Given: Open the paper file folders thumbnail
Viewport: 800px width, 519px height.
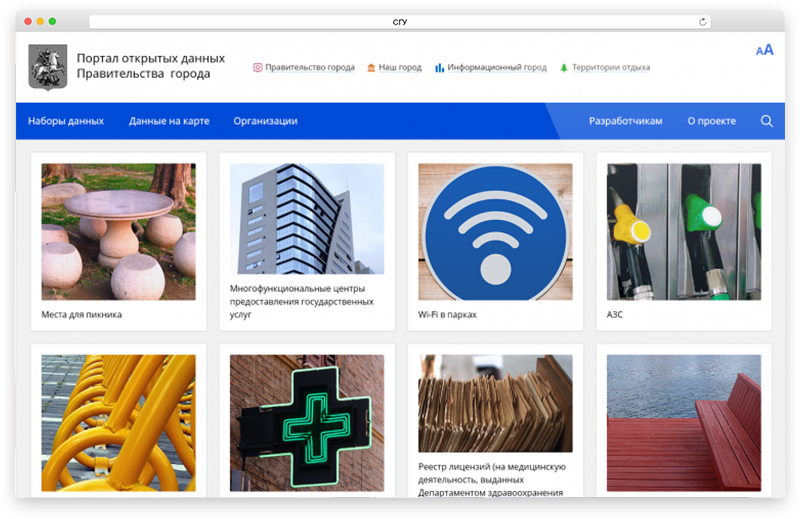Looking at the screenshot, I should pos(495,403).
